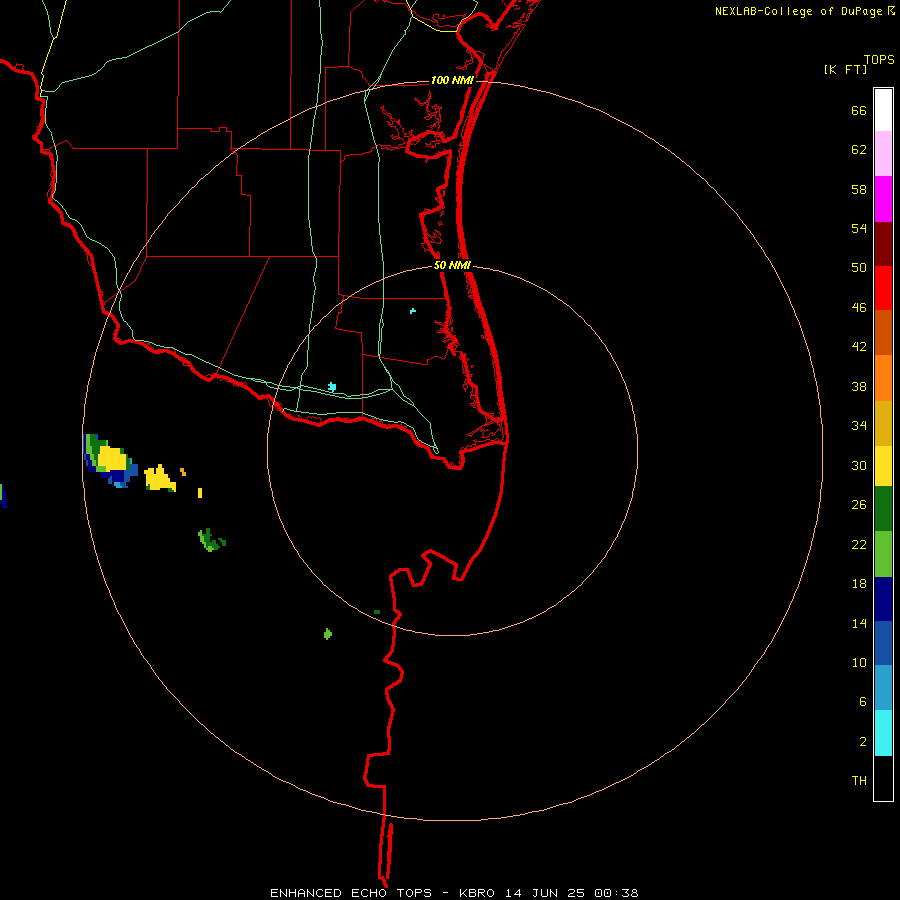The image size is (900, 900).
Task: Click the small light green echo near the 50 NMI ring bottom
Action: 328,634
